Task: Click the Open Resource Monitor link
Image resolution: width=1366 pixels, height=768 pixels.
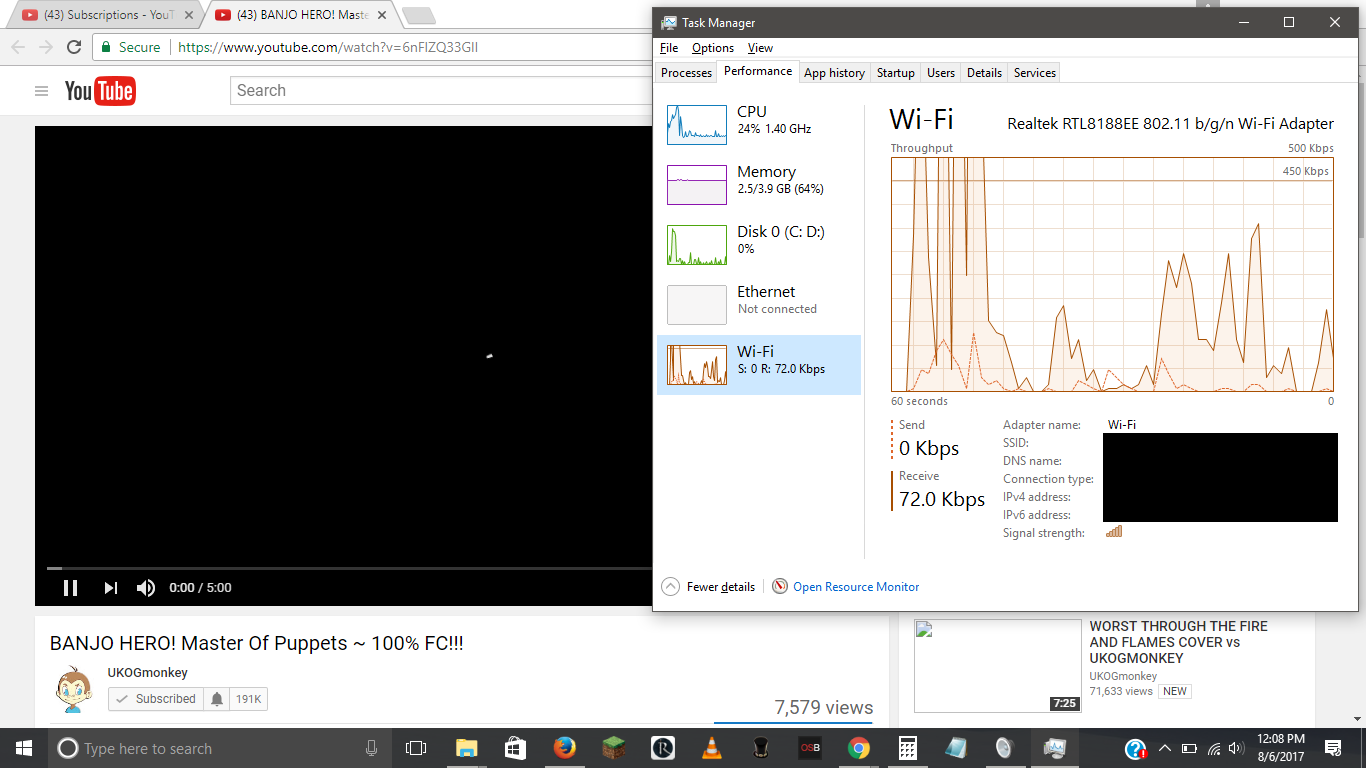Action: (855, 587)
